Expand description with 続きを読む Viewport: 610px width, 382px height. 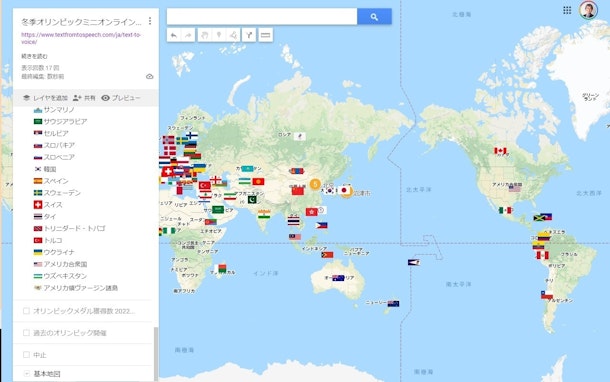pos(34,56)
